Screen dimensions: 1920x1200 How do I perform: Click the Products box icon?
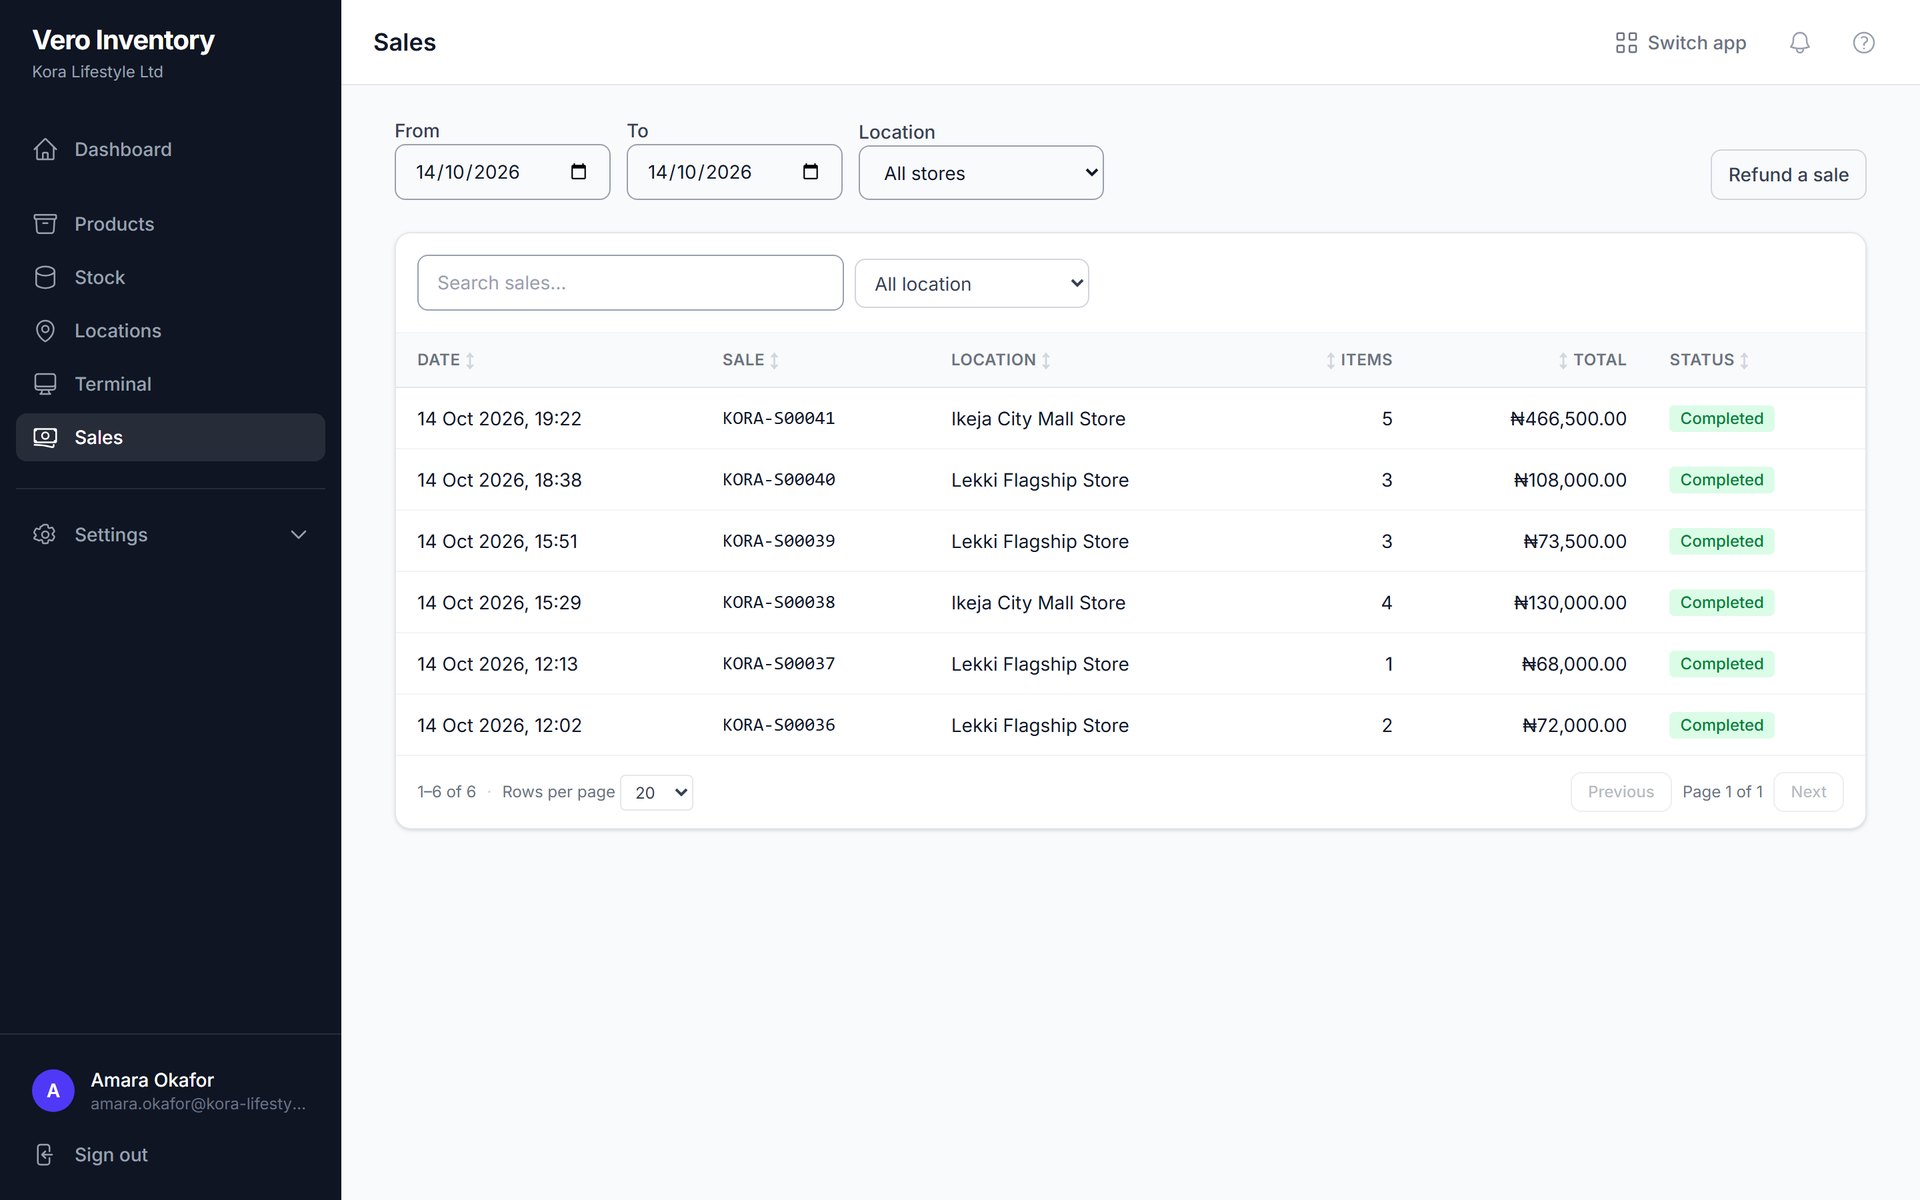point(45,224)
